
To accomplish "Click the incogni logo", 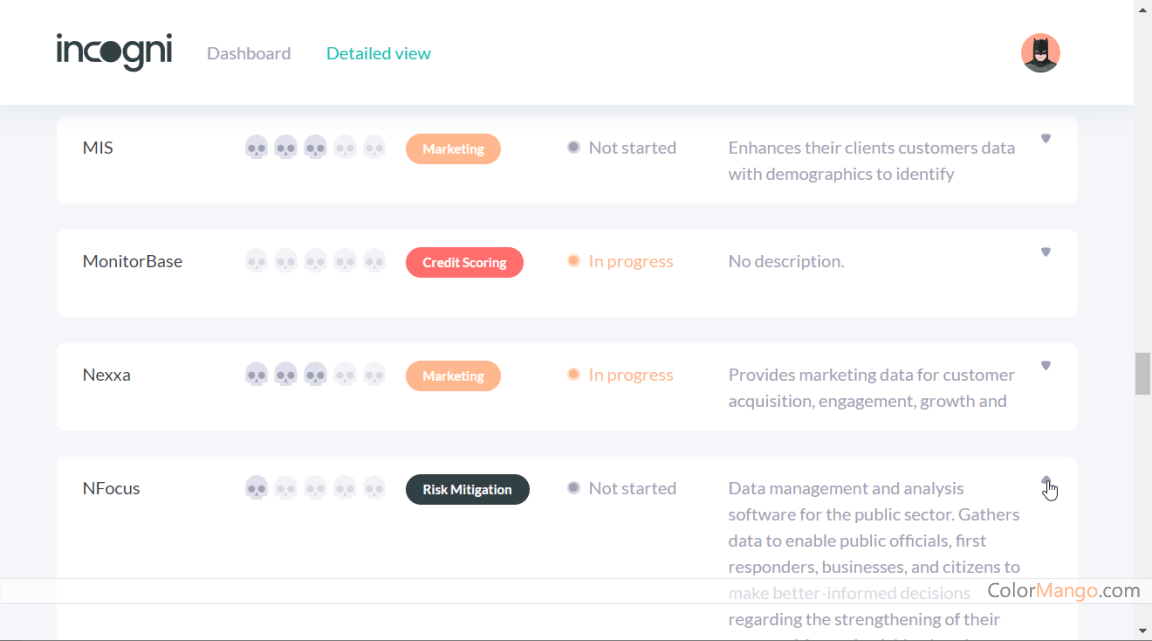I will coord(114,52).
